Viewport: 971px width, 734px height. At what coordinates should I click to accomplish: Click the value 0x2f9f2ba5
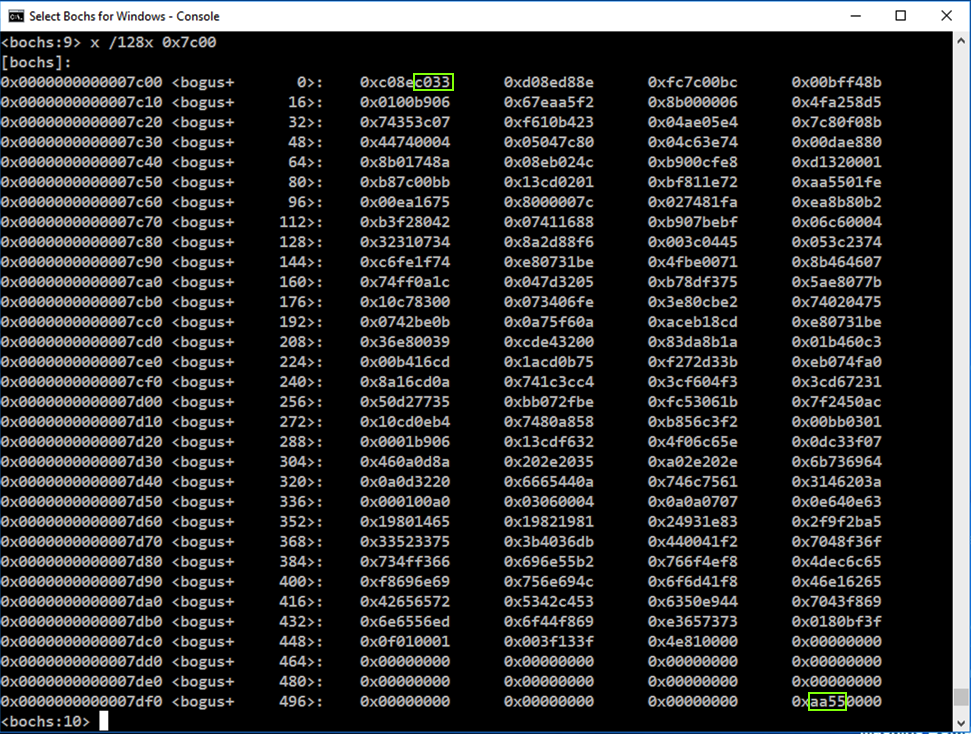(836, 522)
